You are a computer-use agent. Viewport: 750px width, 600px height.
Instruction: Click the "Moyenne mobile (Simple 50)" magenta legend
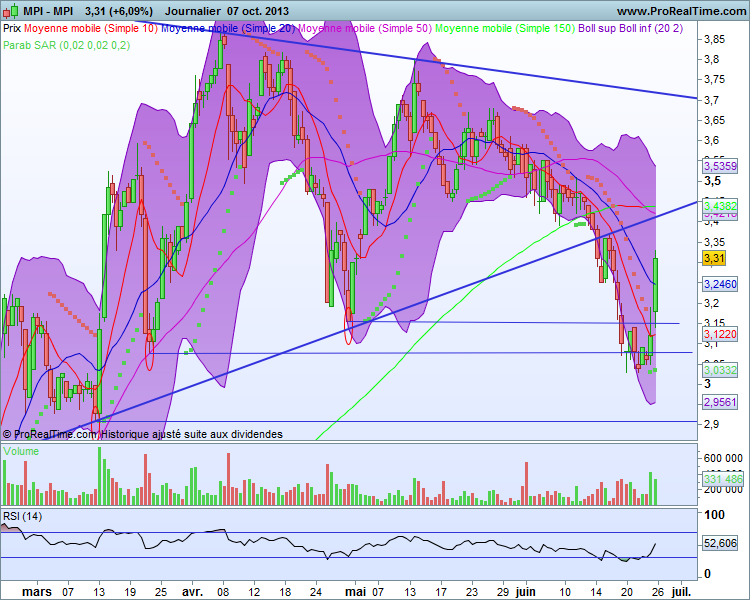pos(365,28)
